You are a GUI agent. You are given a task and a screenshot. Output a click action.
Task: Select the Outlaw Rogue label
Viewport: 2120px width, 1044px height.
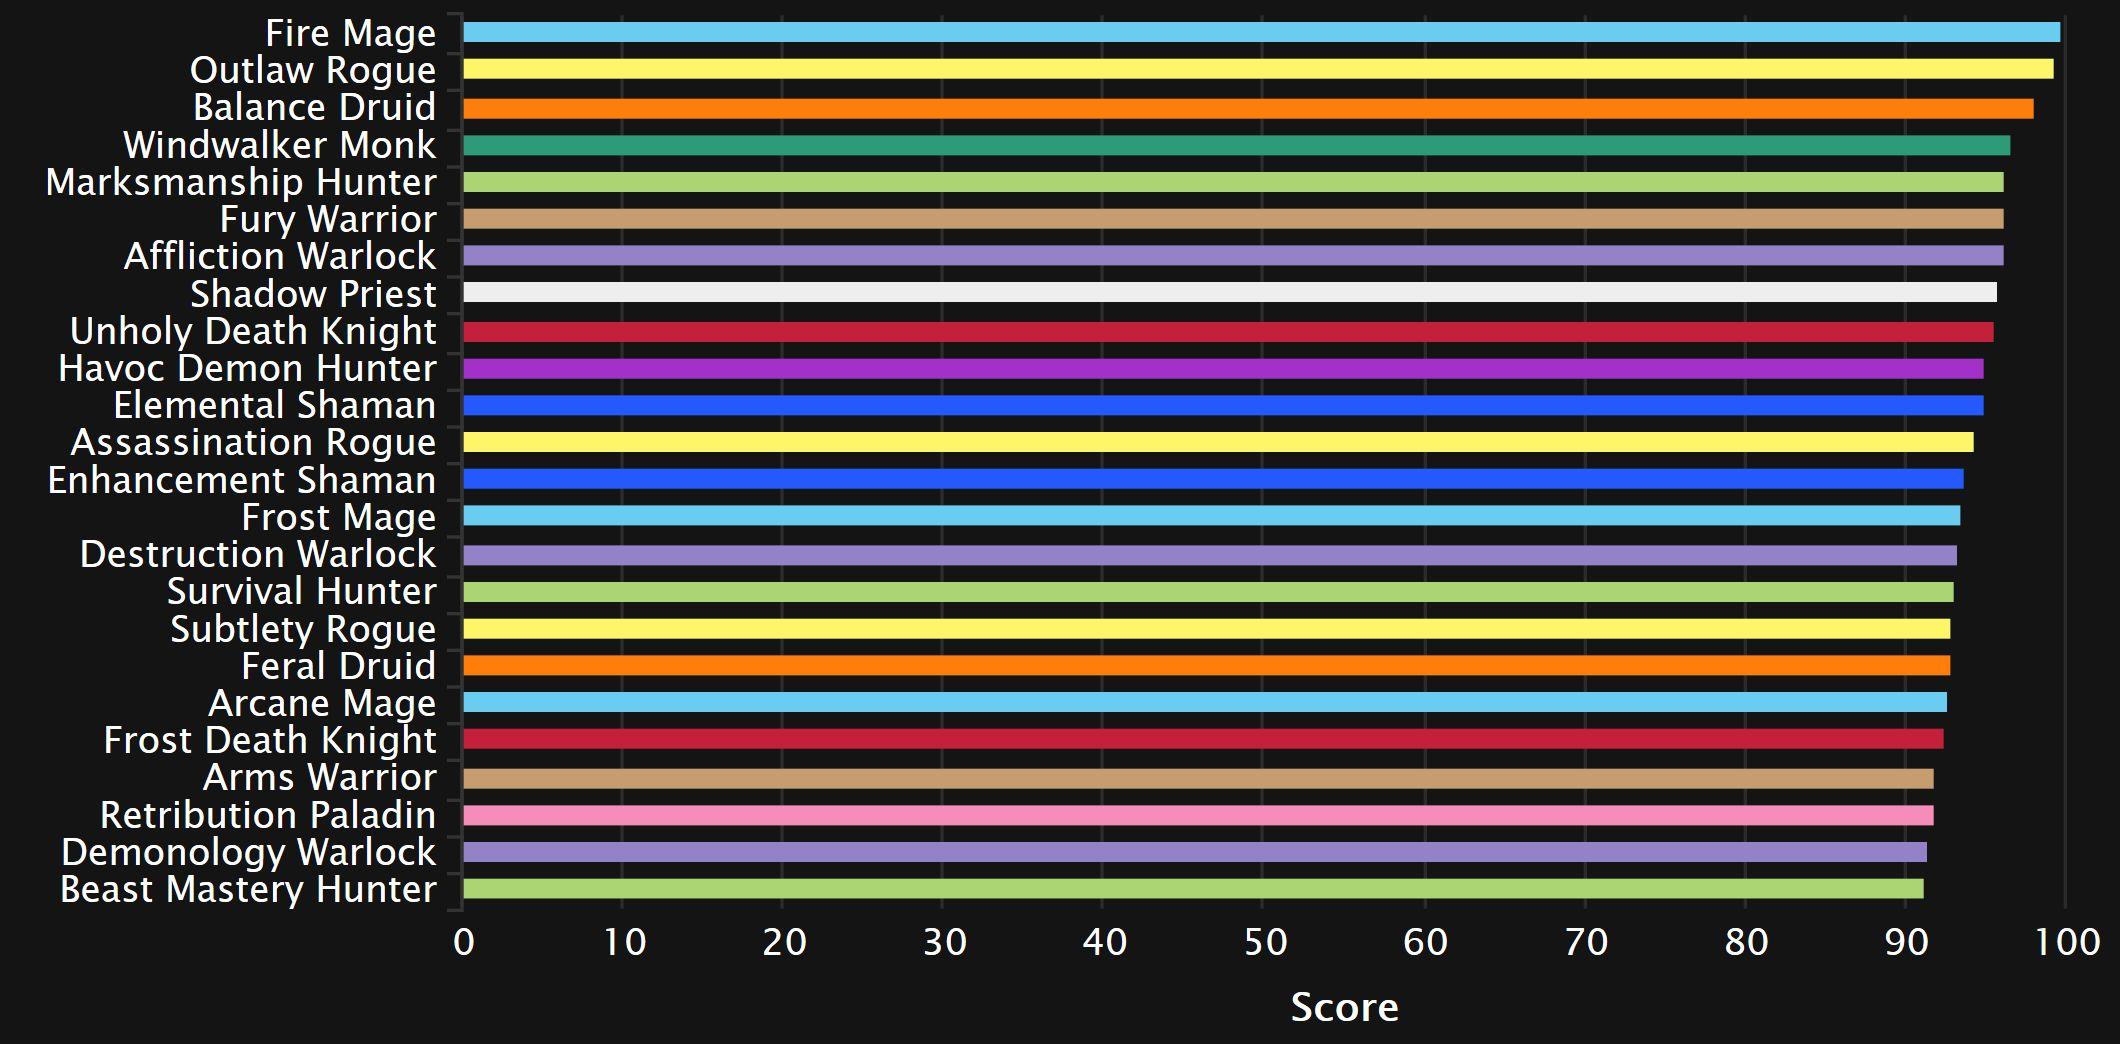click(313, 71)
